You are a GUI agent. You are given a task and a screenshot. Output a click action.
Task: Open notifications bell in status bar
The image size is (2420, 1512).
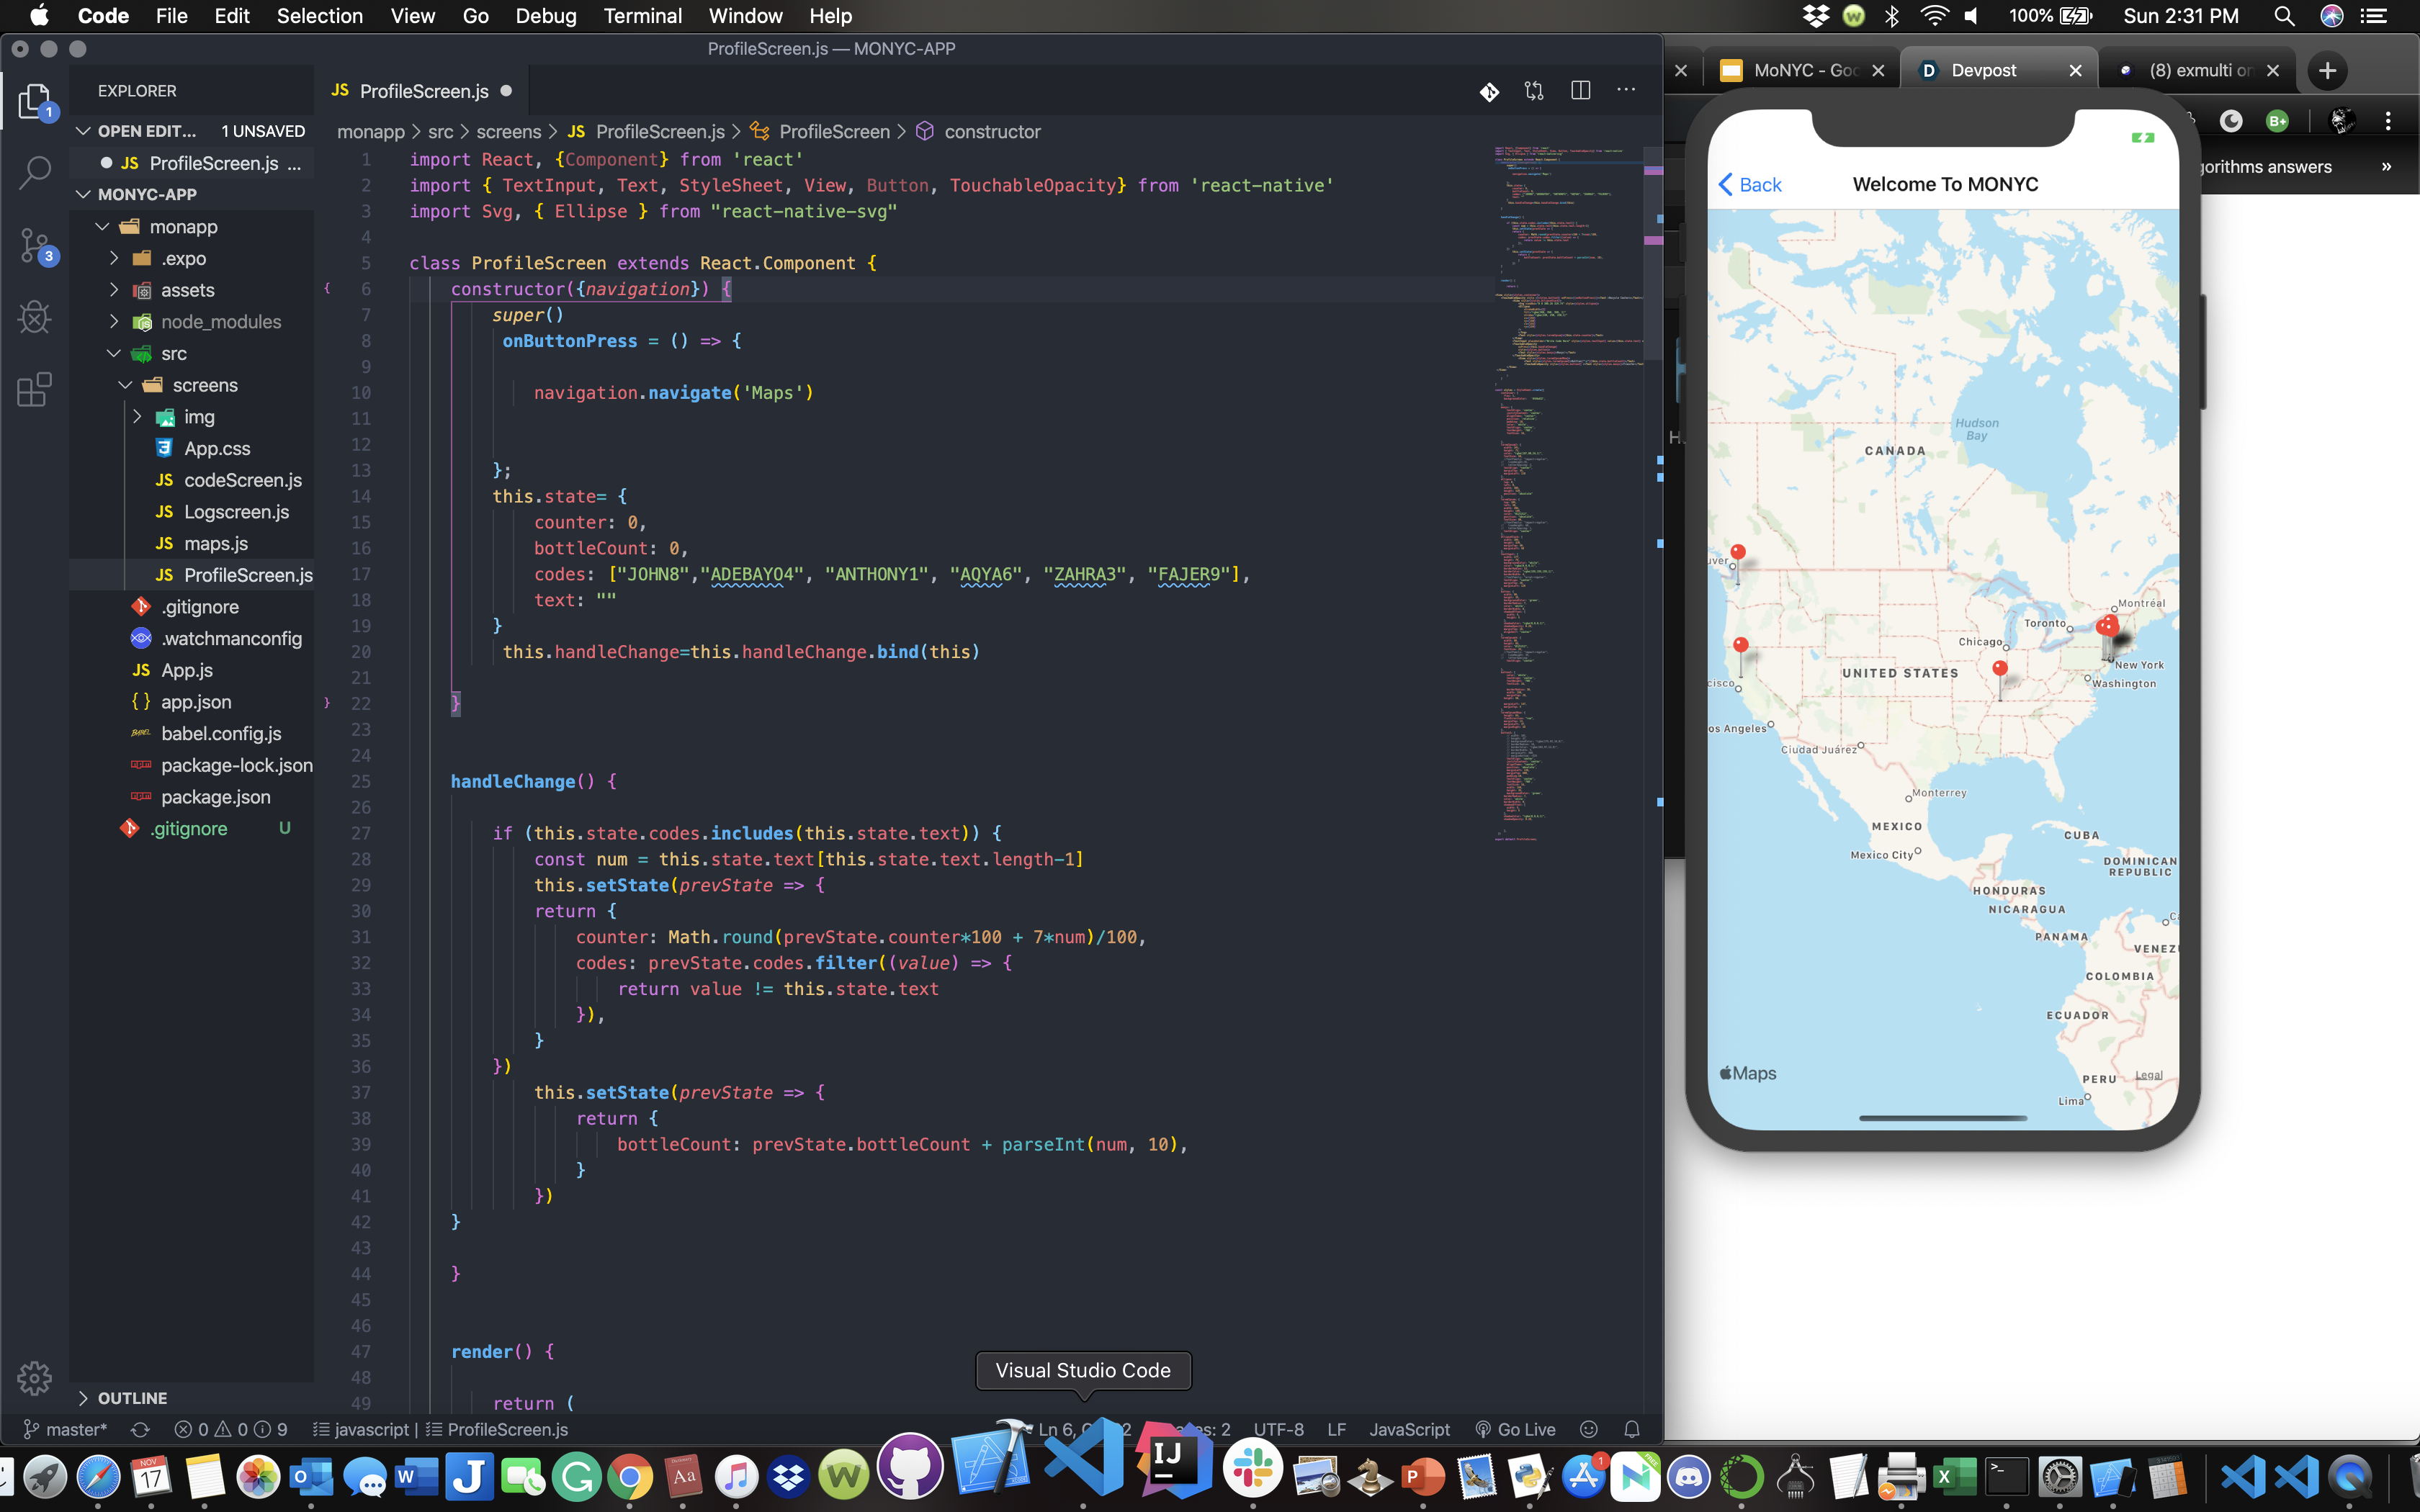click(1631, 1429)
